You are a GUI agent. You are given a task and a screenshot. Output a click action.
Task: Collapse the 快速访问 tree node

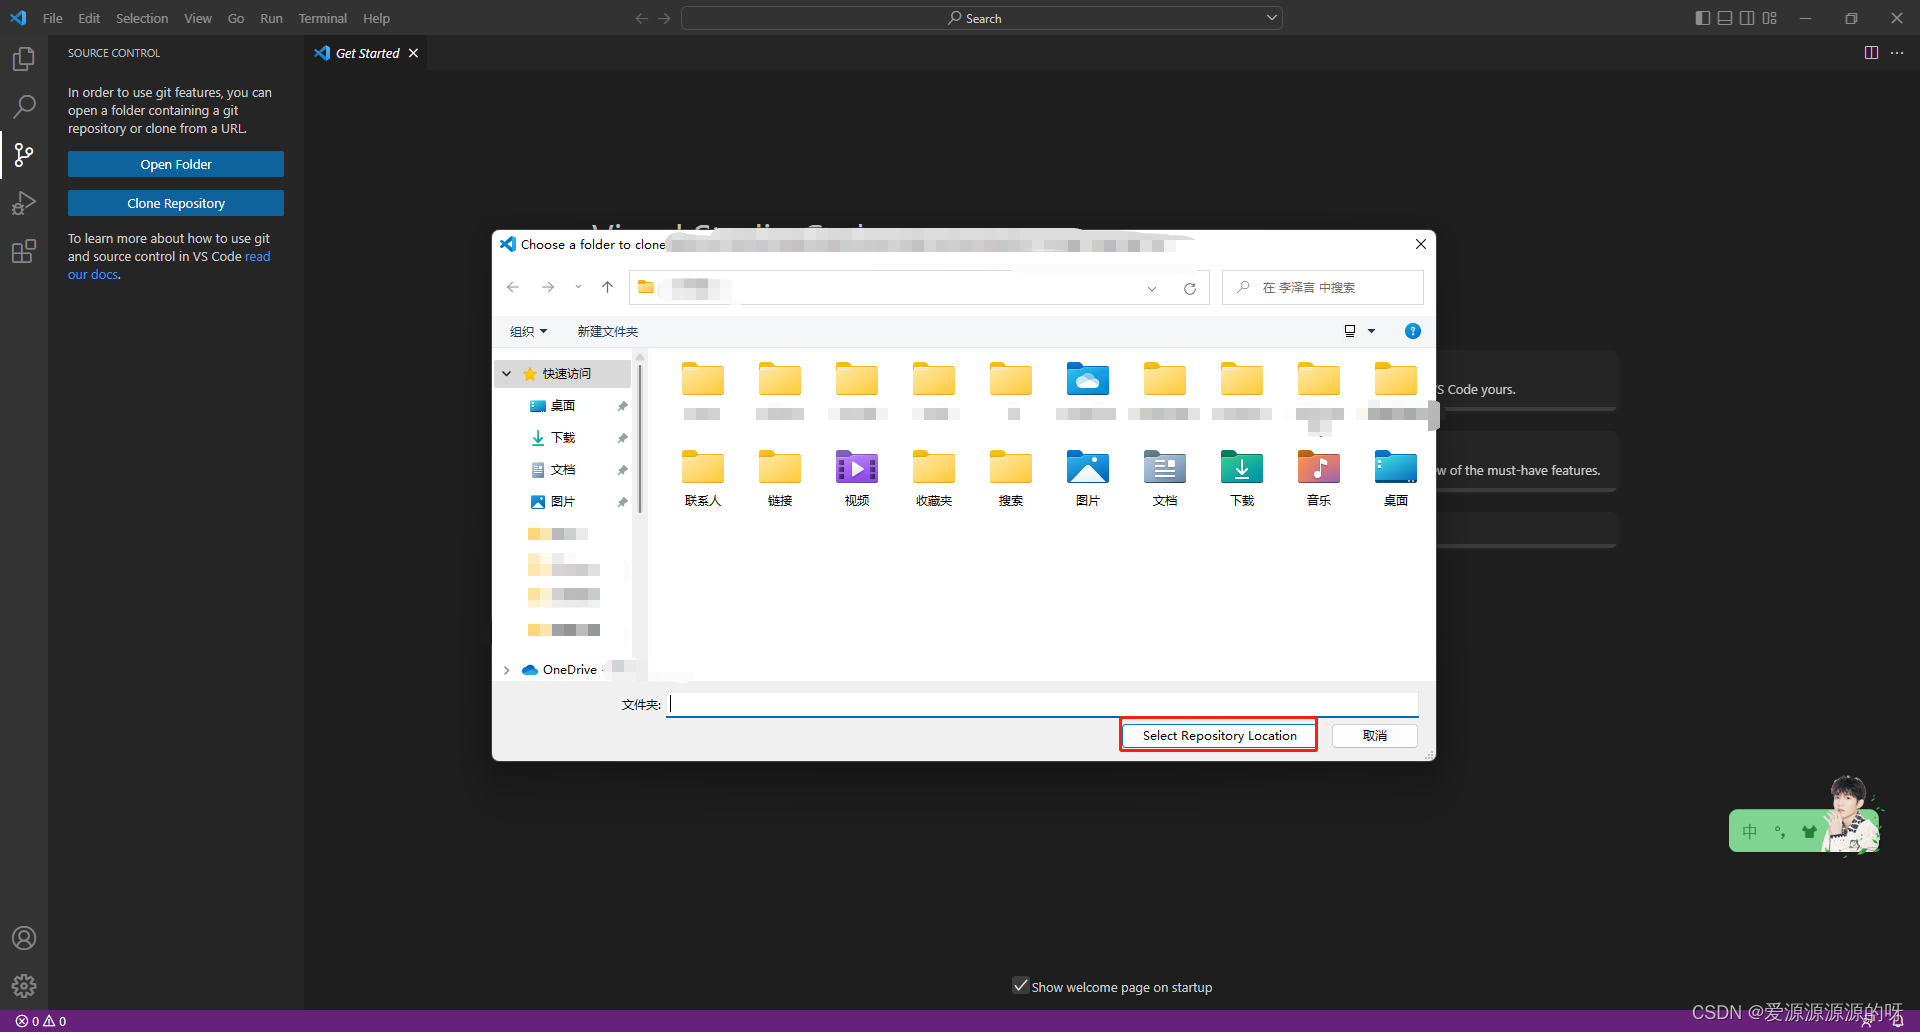507,373
